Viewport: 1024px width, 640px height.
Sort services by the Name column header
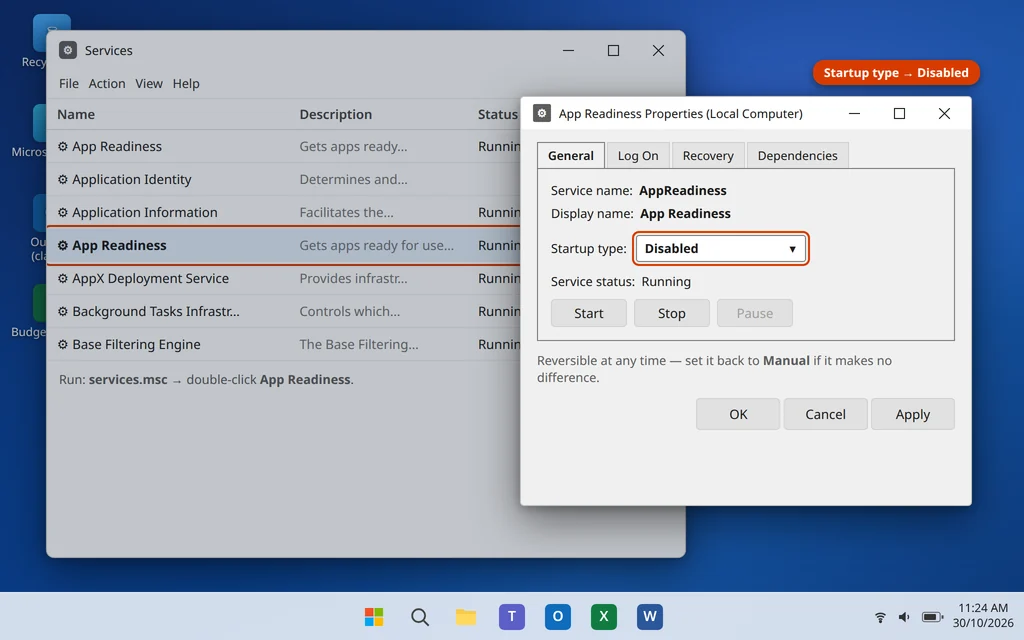pos(76,114)
